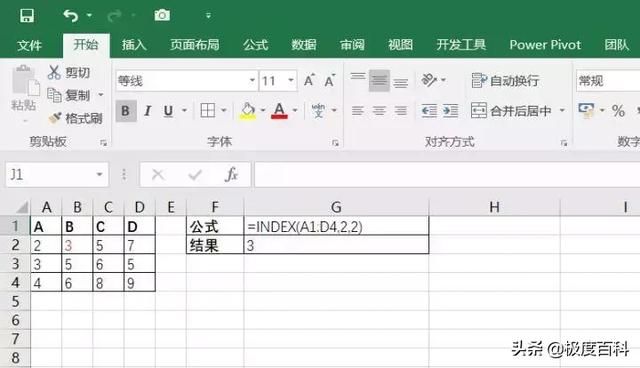This screenshot has width=640, height=368.
Task: Click the align left icon
Action: [358, 111]
